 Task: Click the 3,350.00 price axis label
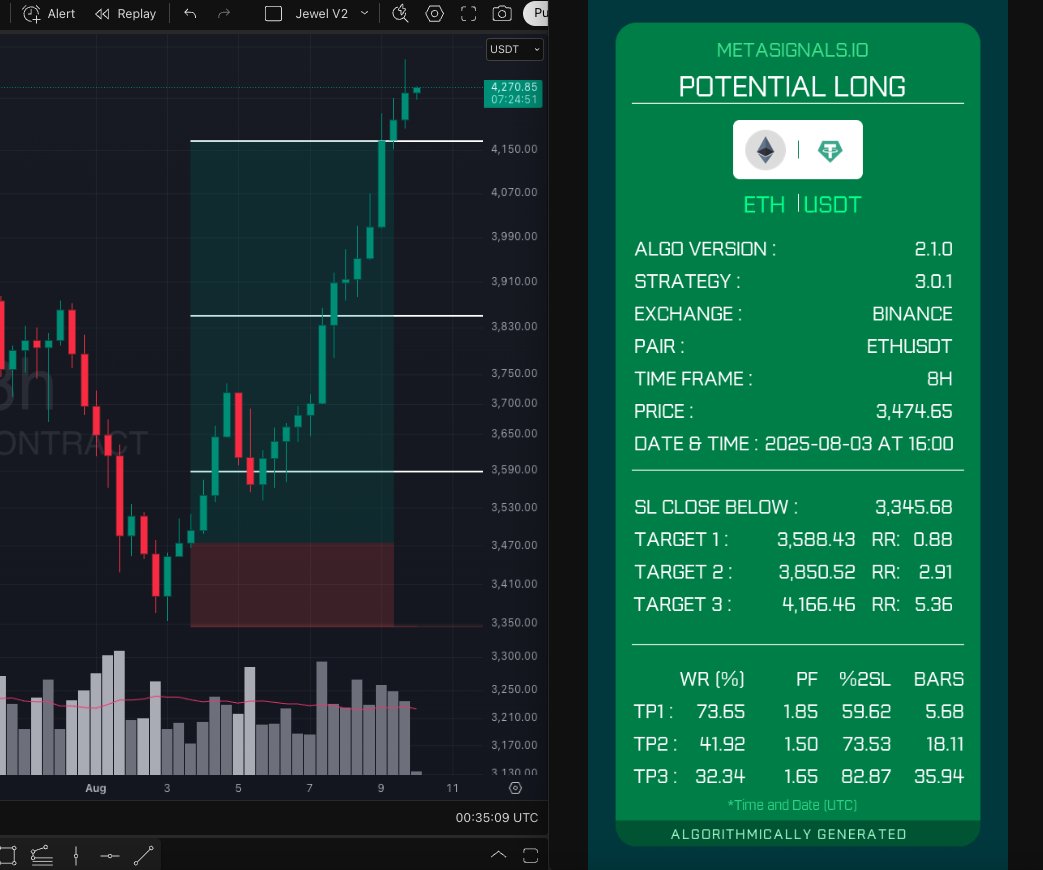[x=514, y=623]
